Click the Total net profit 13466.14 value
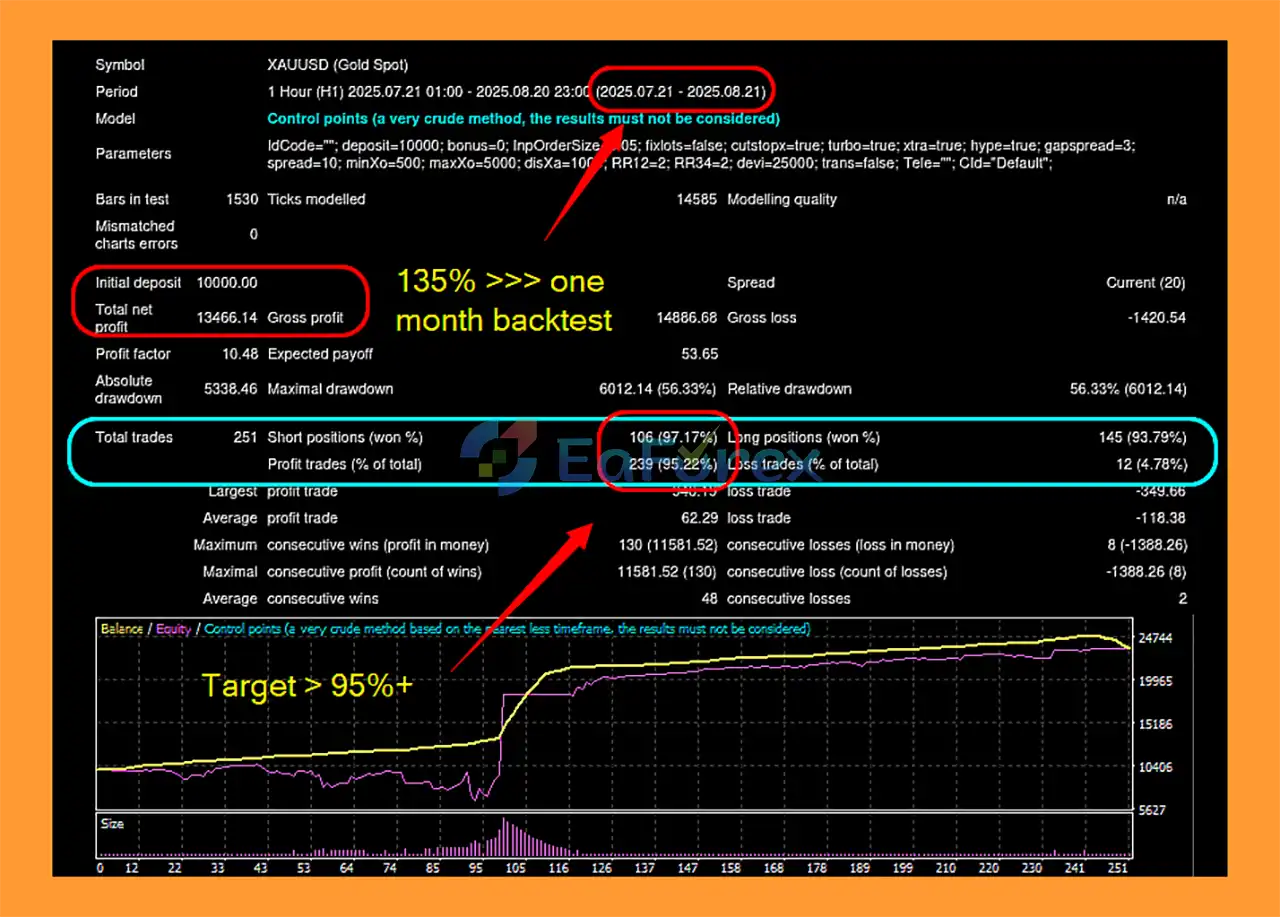Screen dimensions: 1280x917 tap(226, 318)
